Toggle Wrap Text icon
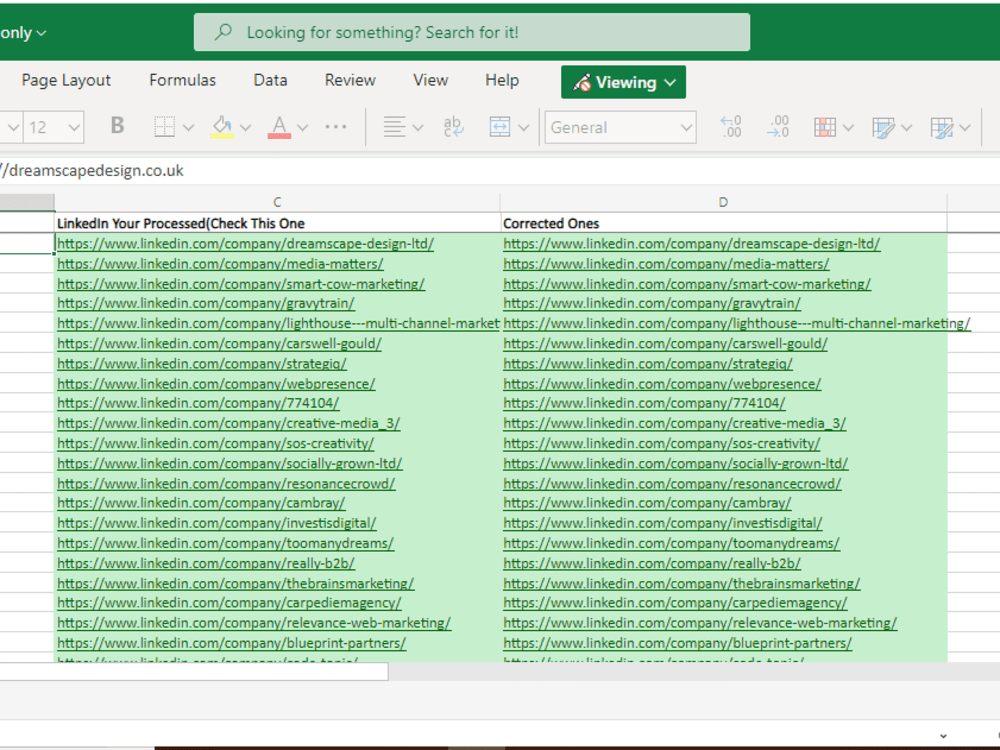 click(453, 127)
